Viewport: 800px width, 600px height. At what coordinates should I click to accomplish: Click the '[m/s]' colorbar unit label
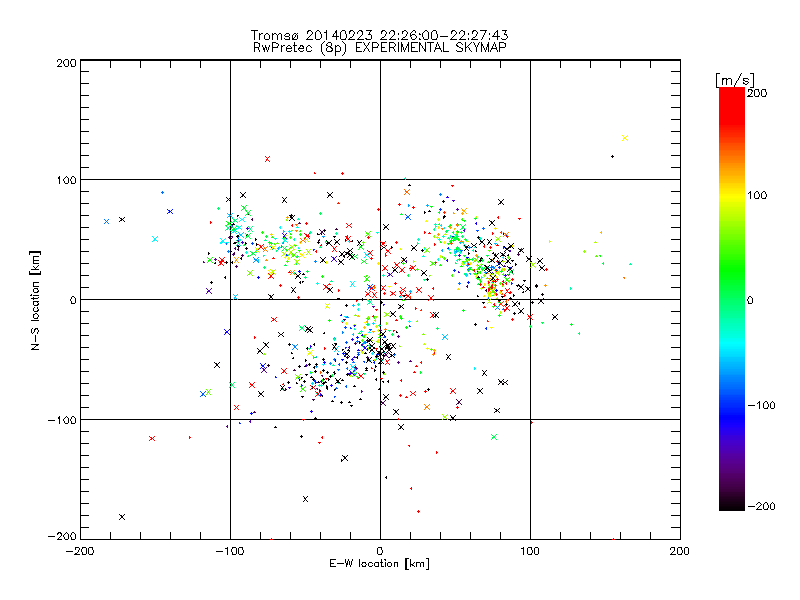pyautogui.click(x=735, y=80)
